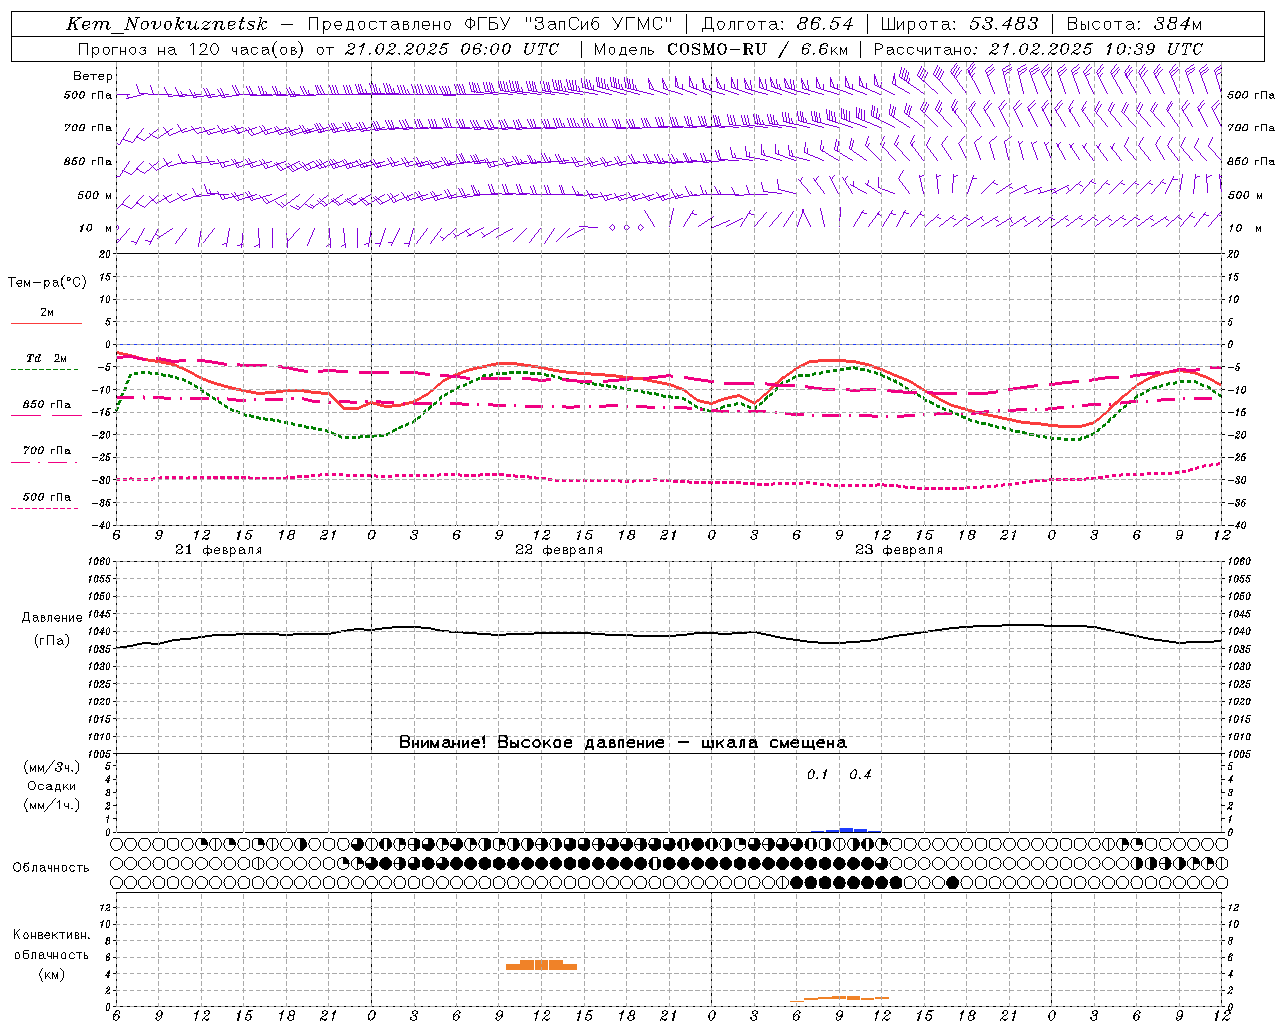Click the '2м' temperature legend entry
The image size is (1280, 1024).
(47, 313)
